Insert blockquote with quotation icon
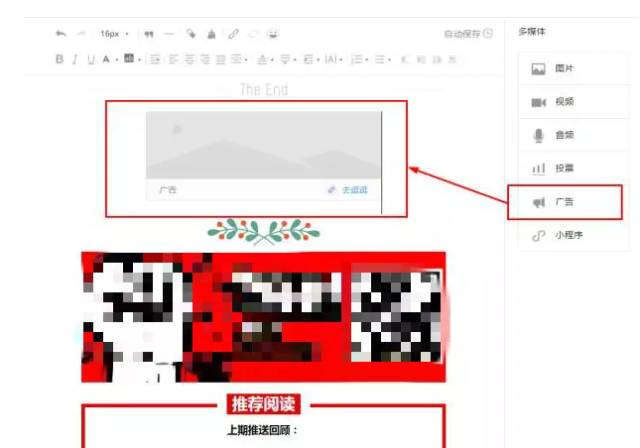The image size is (640, 448). click(x=149, y=34)
